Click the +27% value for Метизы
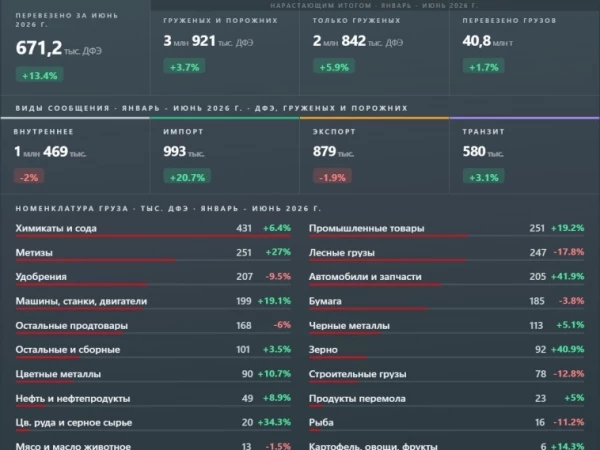 pyautogui.click(x=278, y=252)
